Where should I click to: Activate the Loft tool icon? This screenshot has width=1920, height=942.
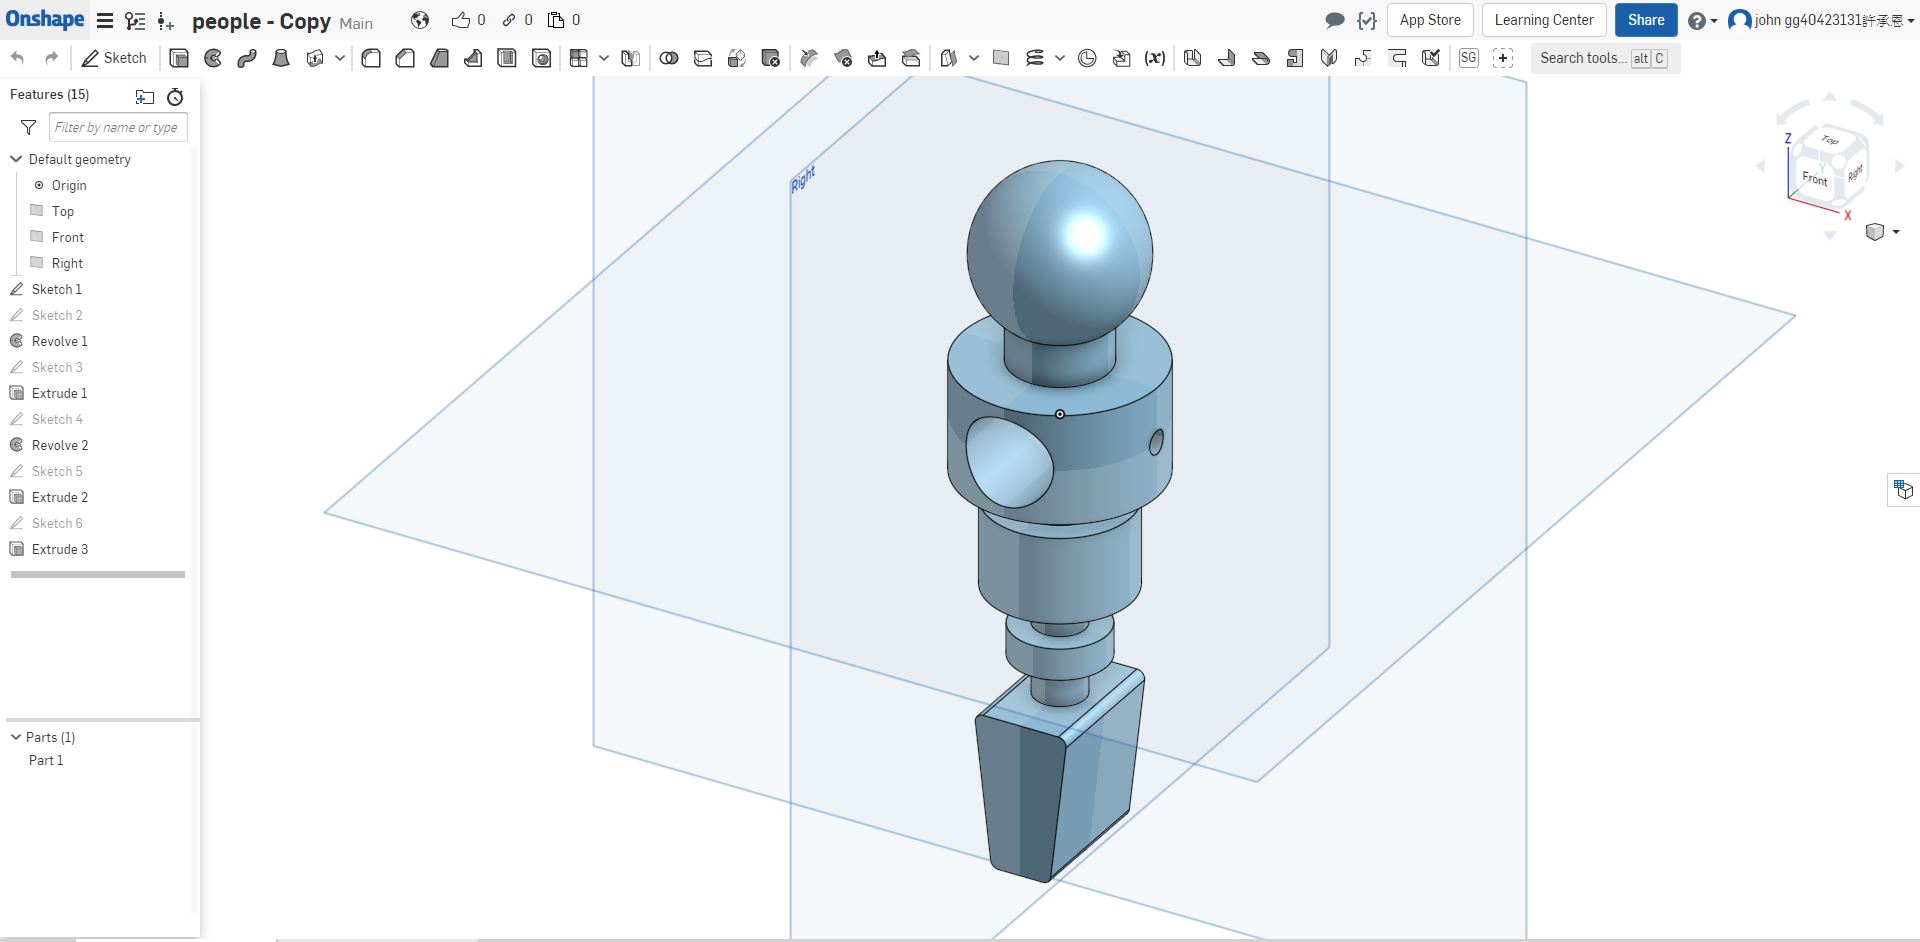coord(281,58)
